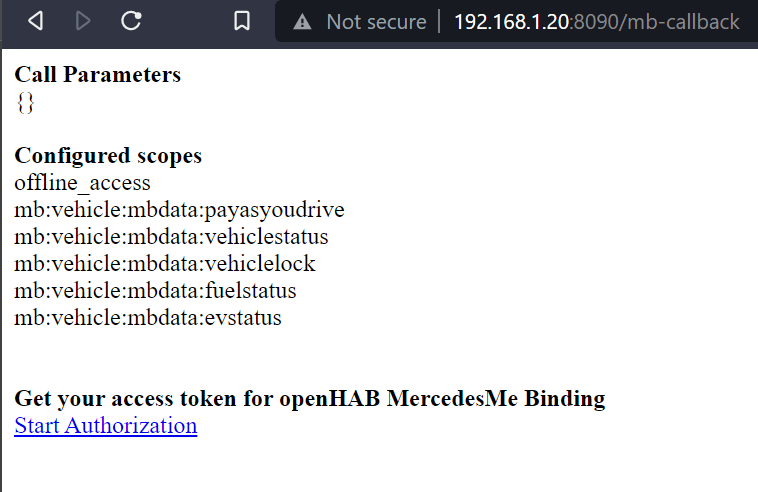Screen dimensions: 758x492
Task: Bookmark this page with the bookmark icon
Action: [241, 21]
